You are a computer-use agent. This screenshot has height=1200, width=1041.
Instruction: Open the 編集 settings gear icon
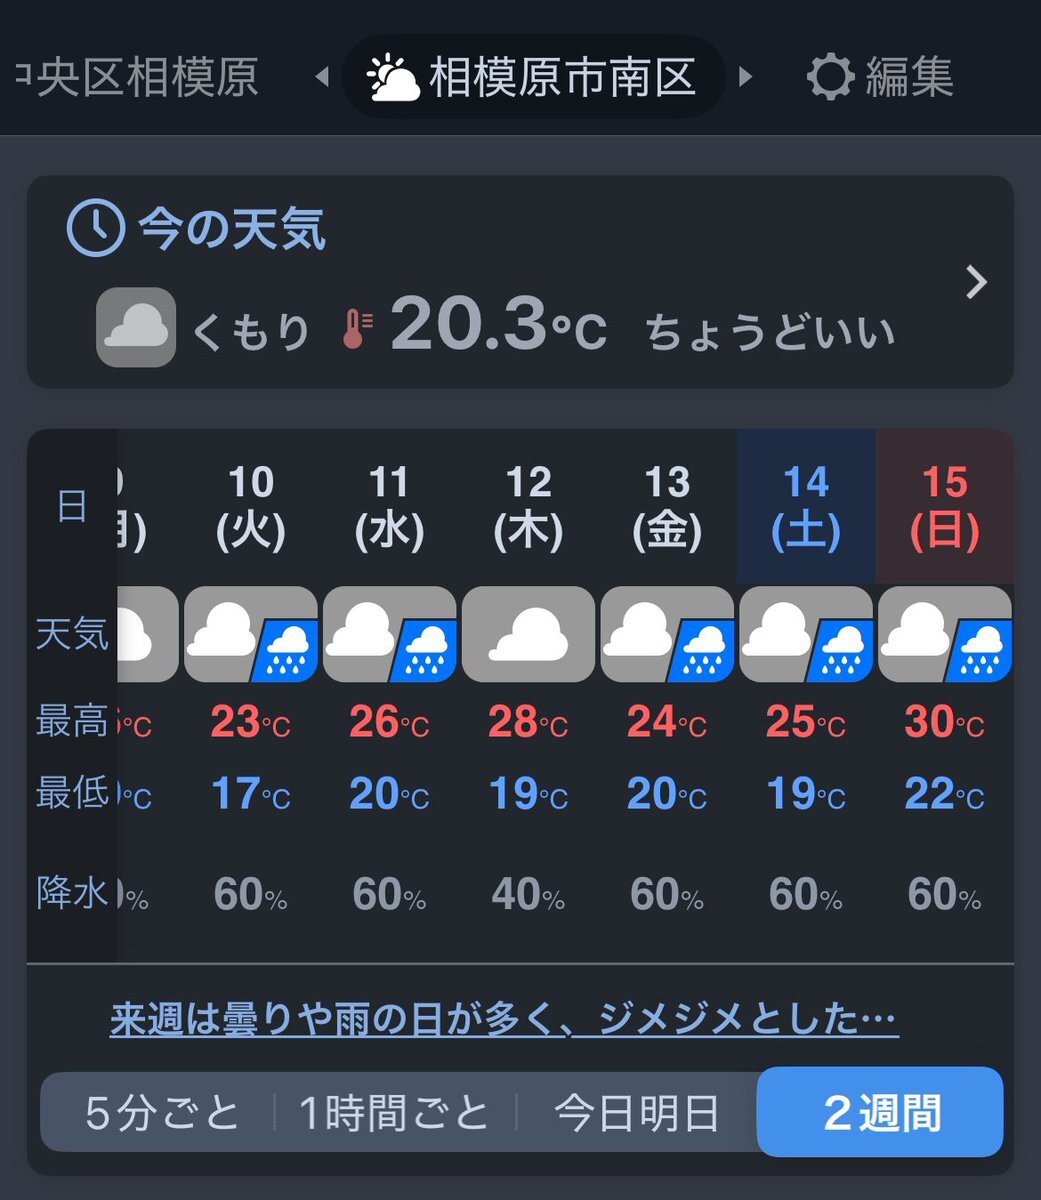click(829, 77)
